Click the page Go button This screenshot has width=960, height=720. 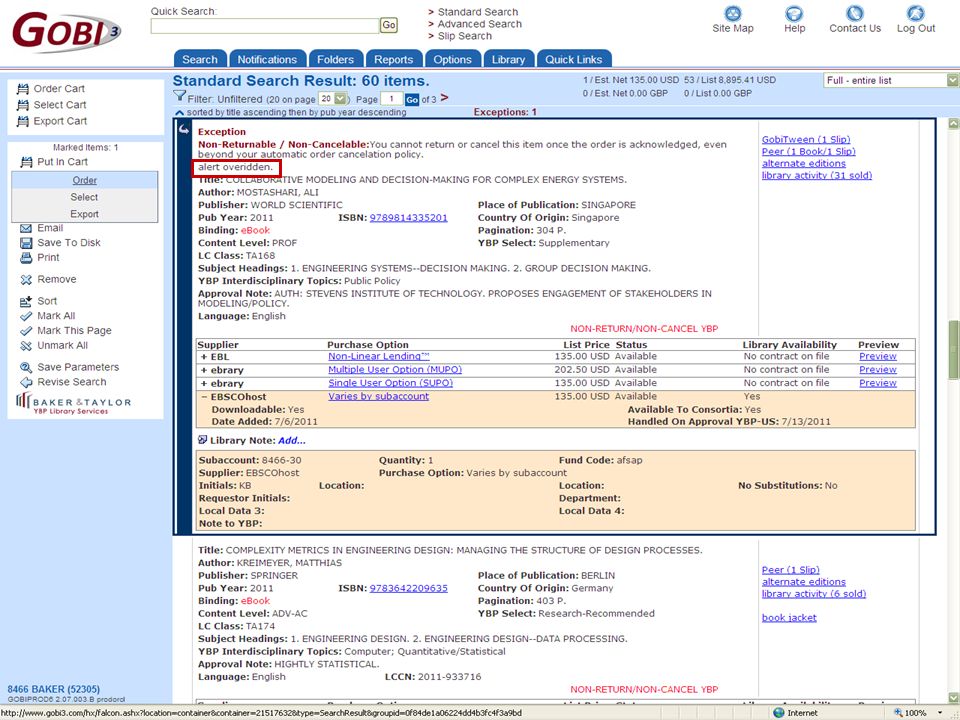(412, 99)
